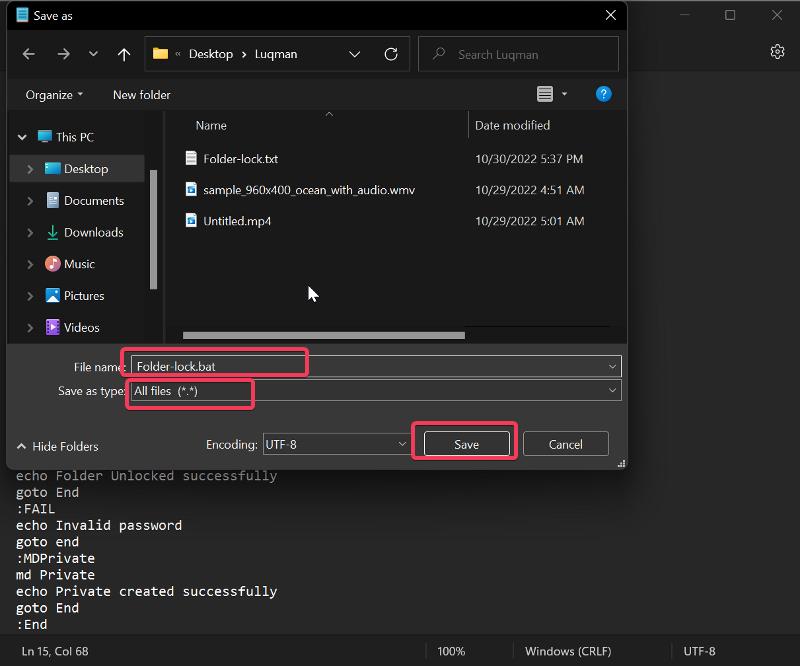
Task: Click the Videos icon in the sidebar
Action: click(x=54, y=327)
